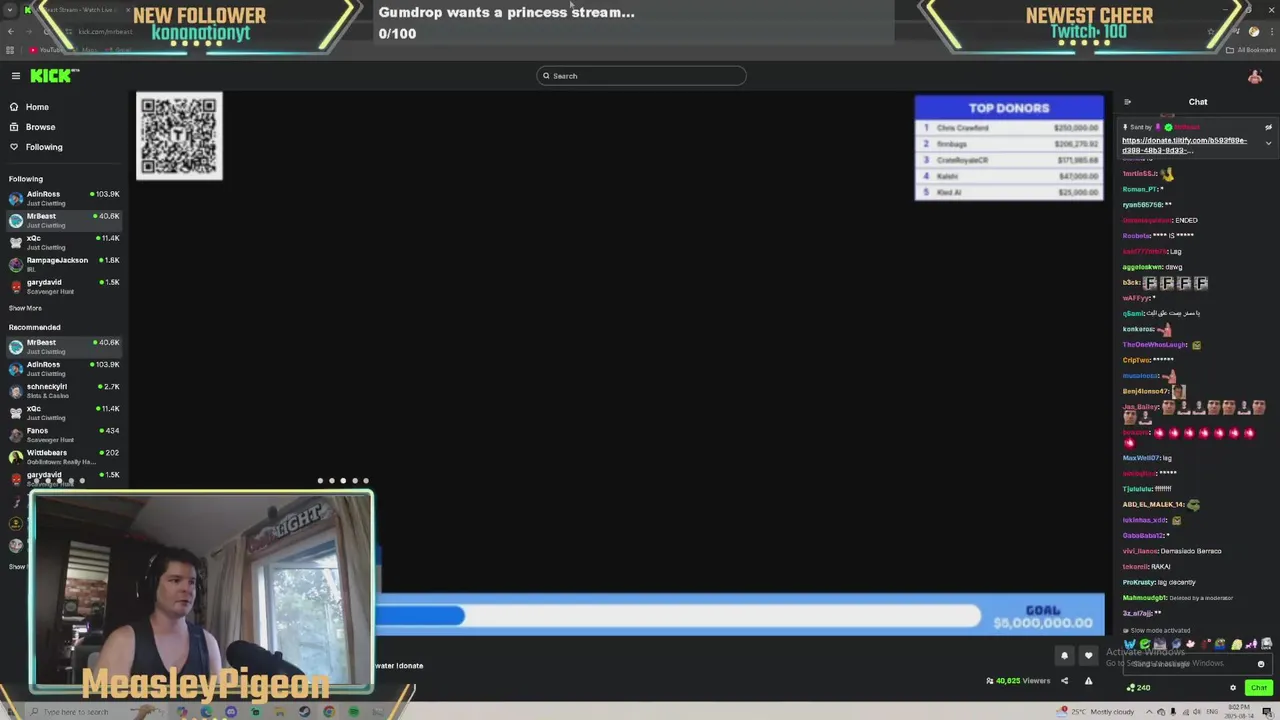Open the Browse page
This screenshot has width=1280, height=720.
[x=40, y=127]
